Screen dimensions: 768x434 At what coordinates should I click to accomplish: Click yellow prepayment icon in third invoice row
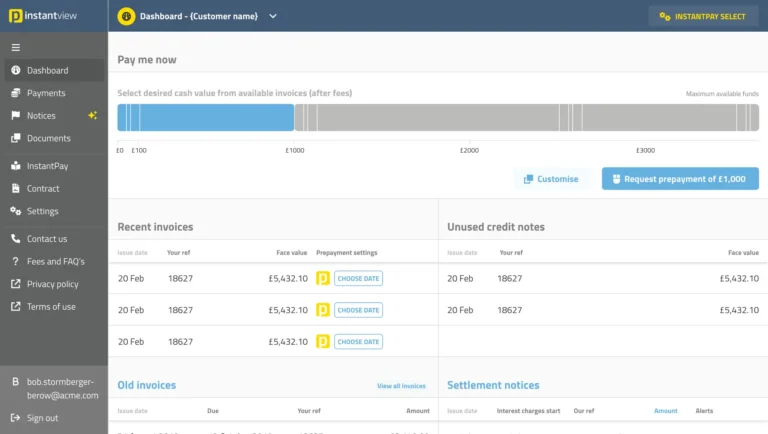pyautogui.click(x=323, y=341)
